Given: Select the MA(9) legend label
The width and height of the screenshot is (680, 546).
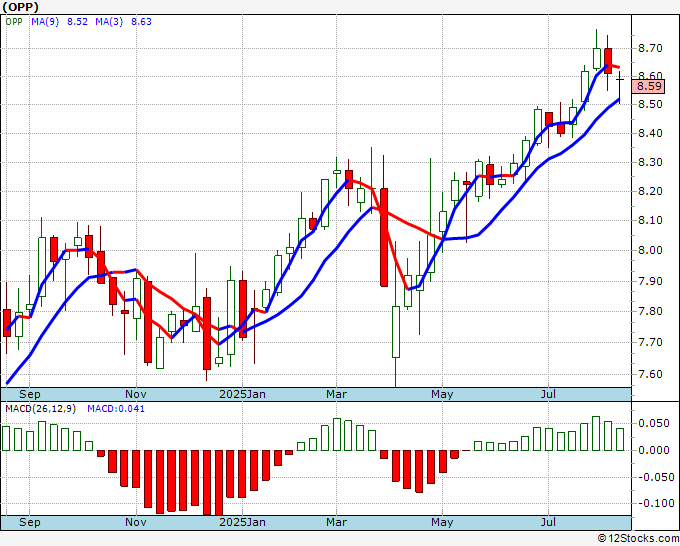Looking at the screenshot, I should coord(45,22).
